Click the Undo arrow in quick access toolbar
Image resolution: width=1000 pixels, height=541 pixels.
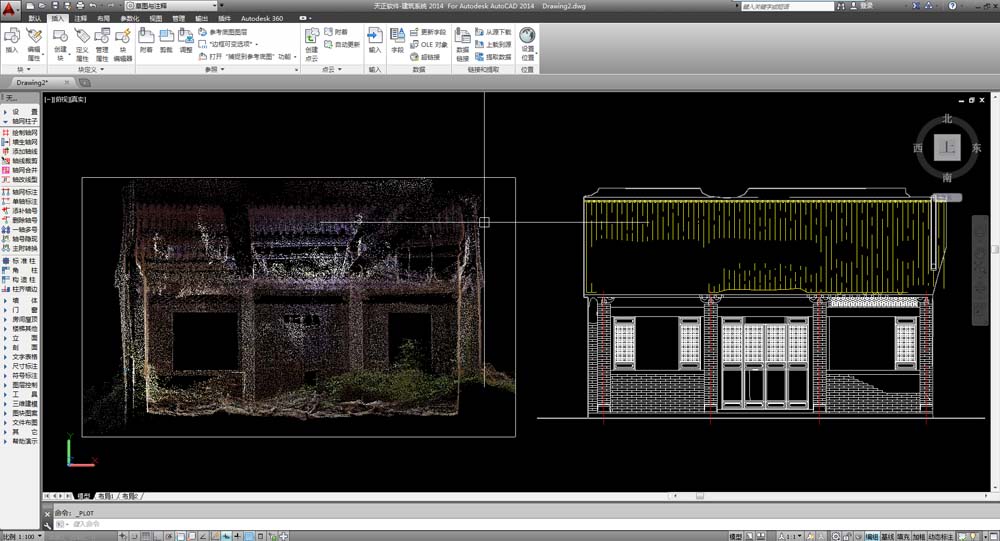(x=93, y=6)
